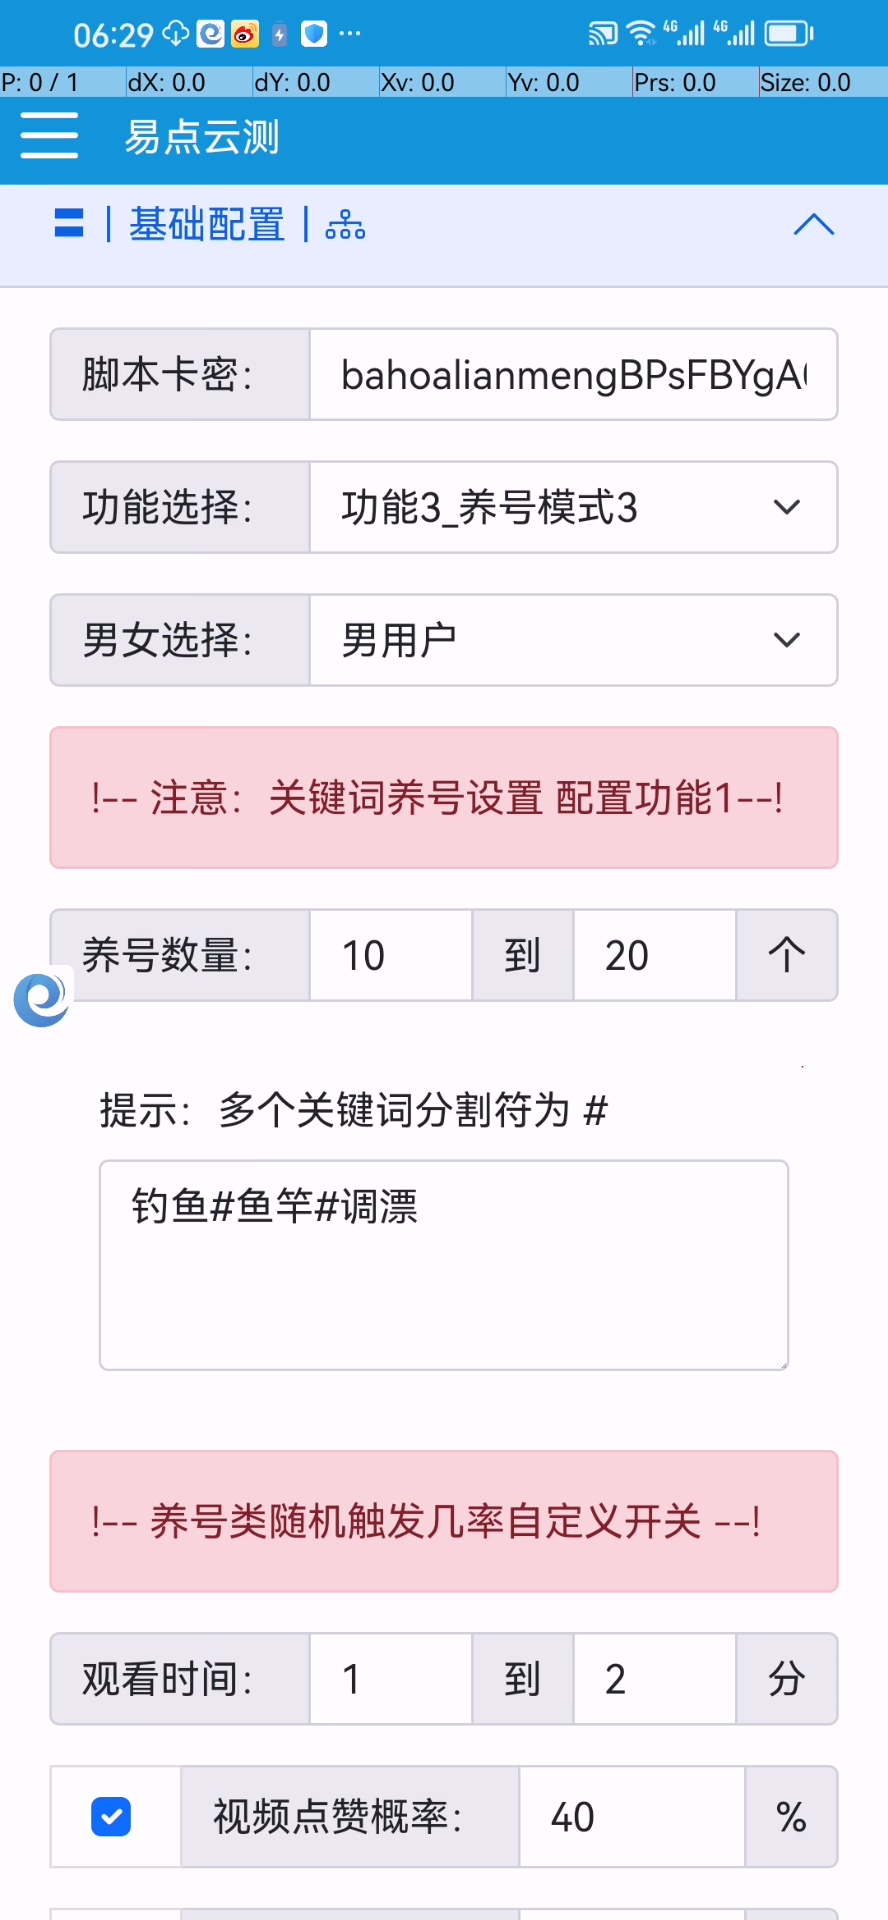This screenshot has width=888, height=1920.
Task: Uncheck the 视频点赞概率 checkbox
Action: 111,1816
